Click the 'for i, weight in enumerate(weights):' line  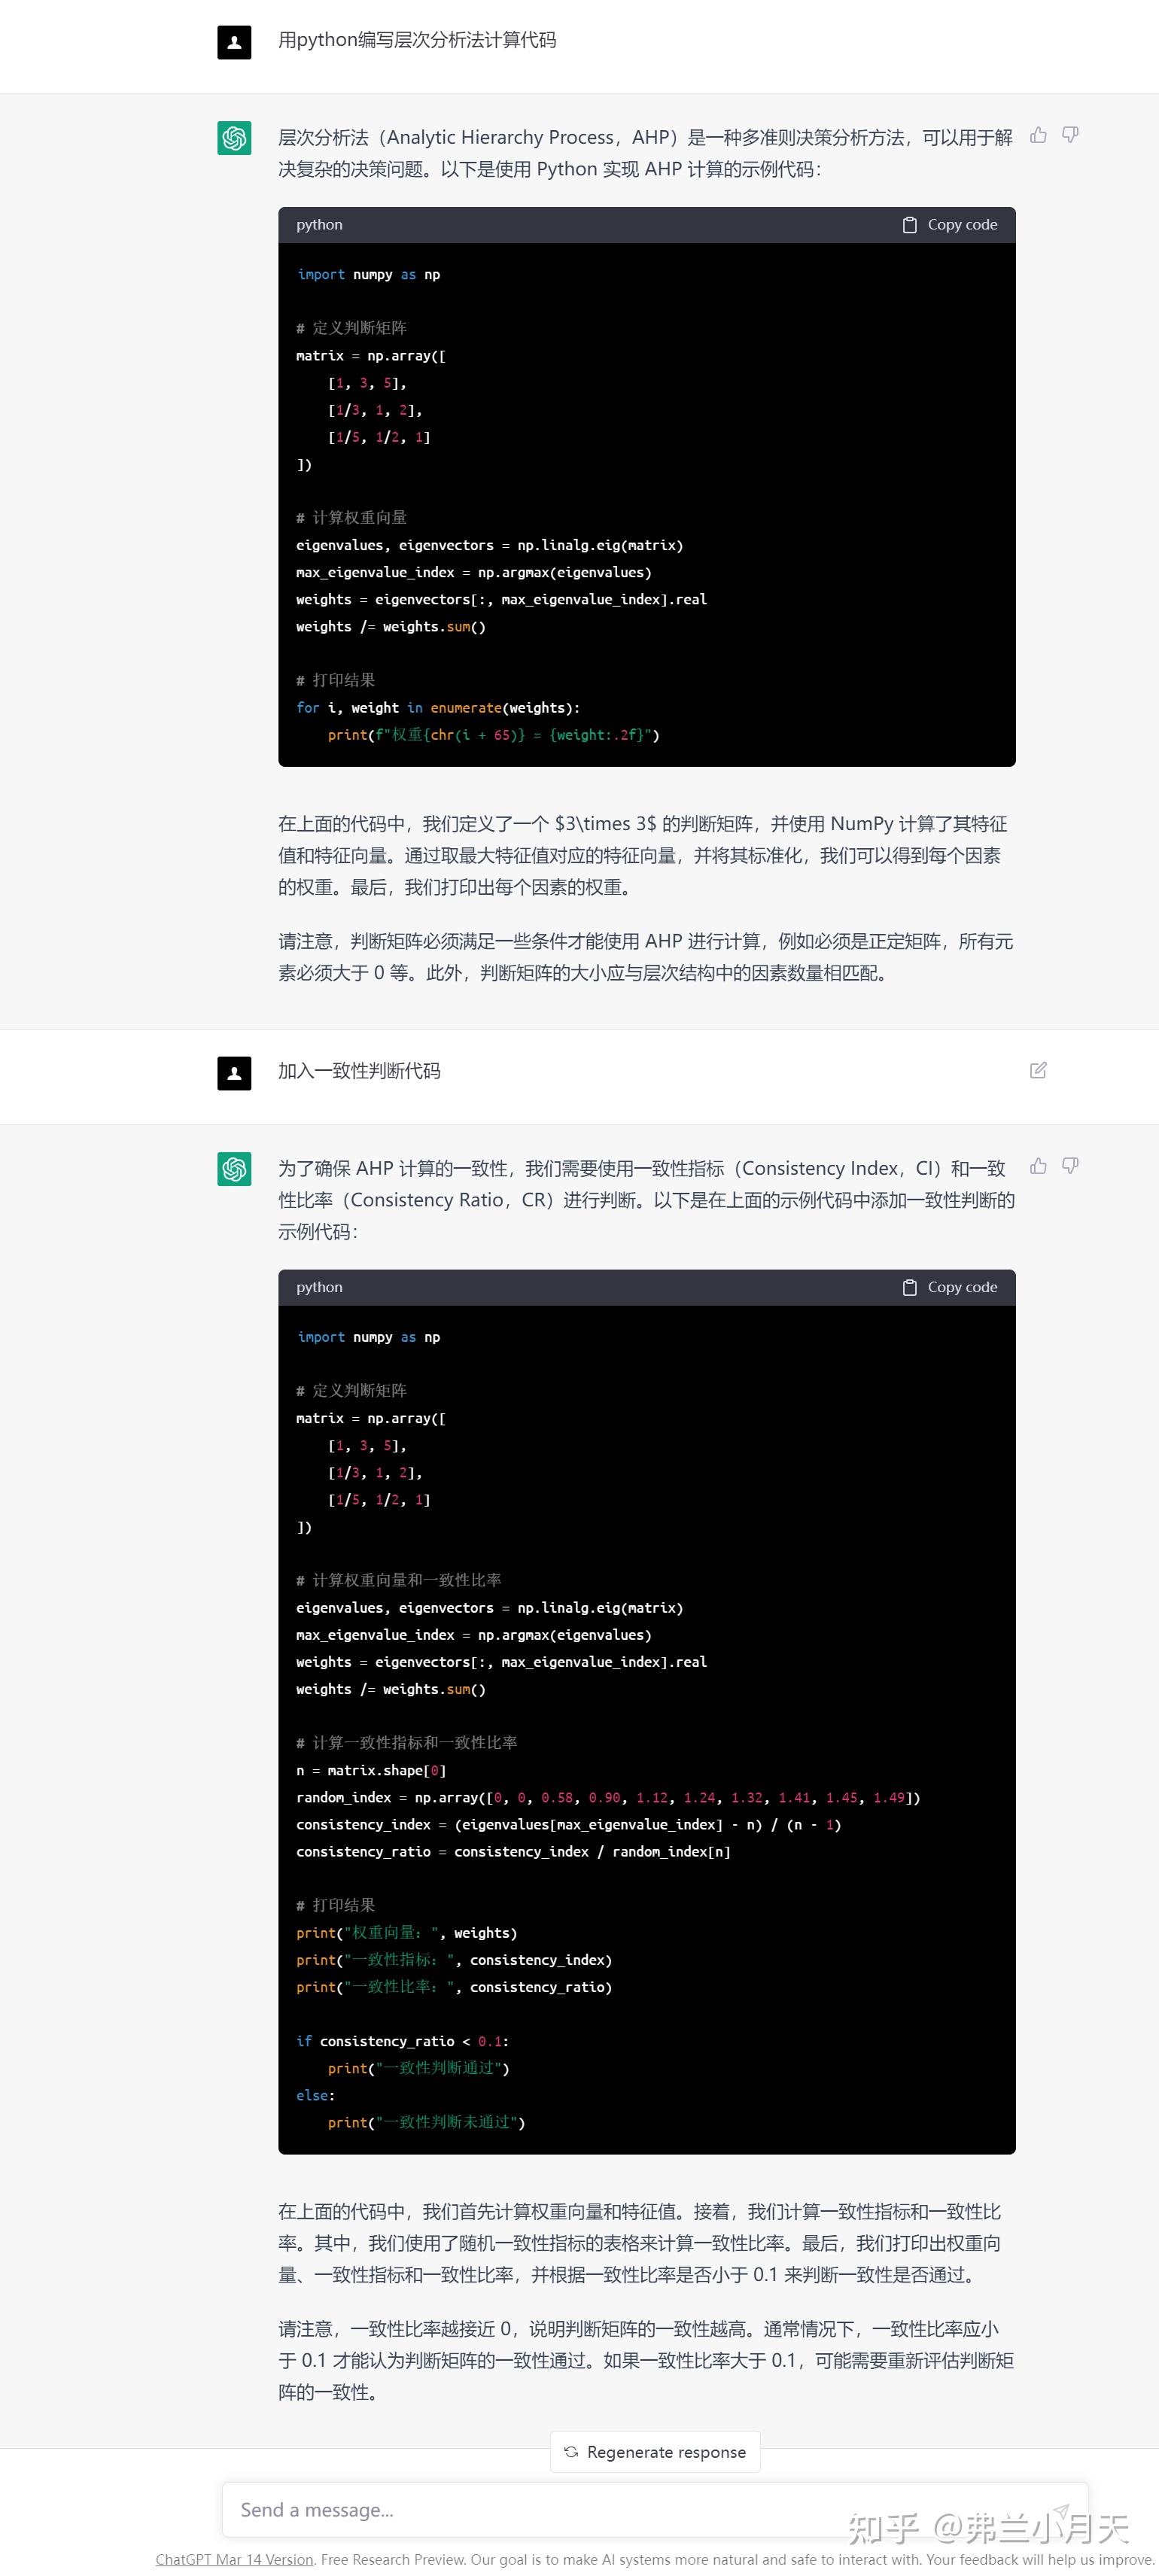[438, 708]
